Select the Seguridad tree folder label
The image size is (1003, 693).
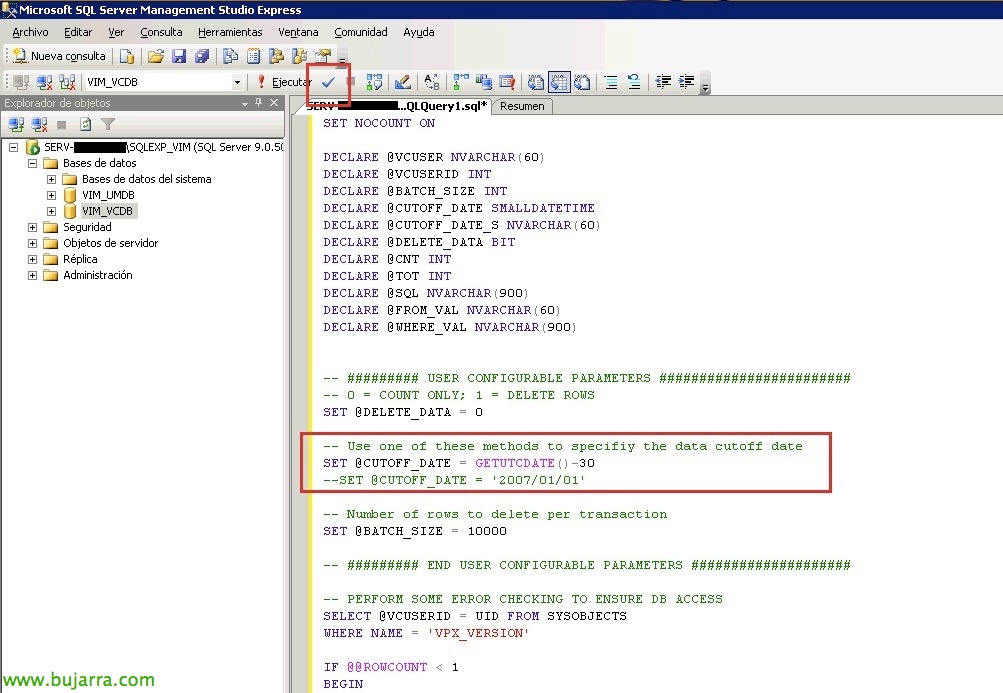pyautogui.click(x=87, y=227)
